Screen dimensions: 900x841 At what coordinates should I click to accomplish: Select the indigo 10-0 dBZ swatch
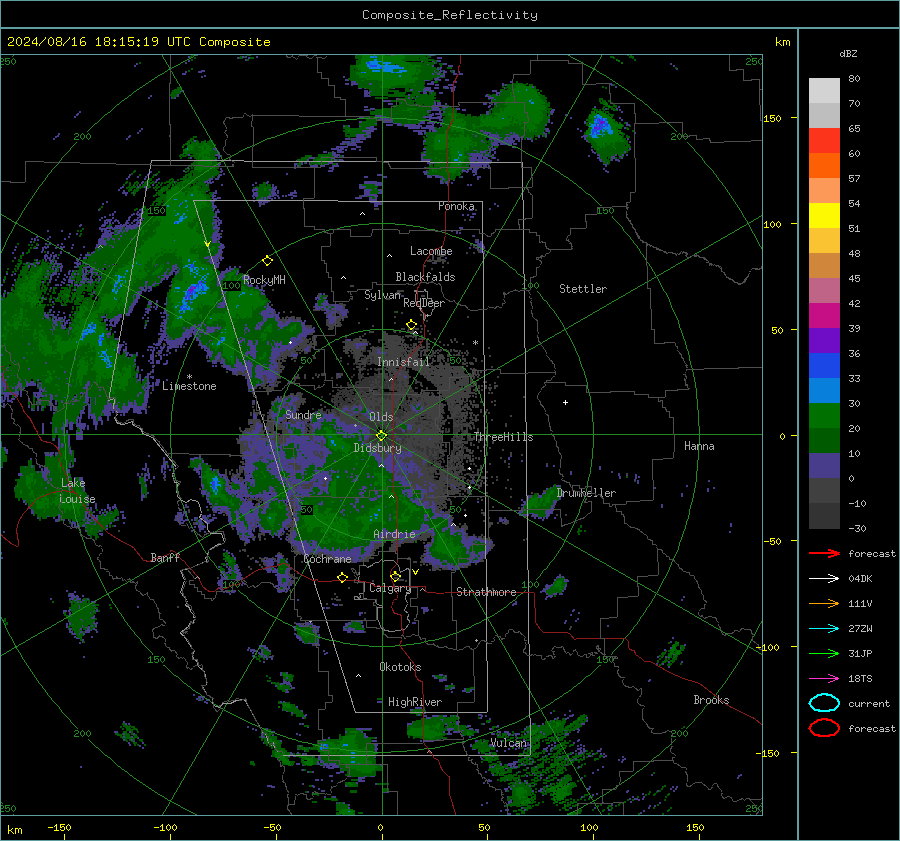[824, 466]
